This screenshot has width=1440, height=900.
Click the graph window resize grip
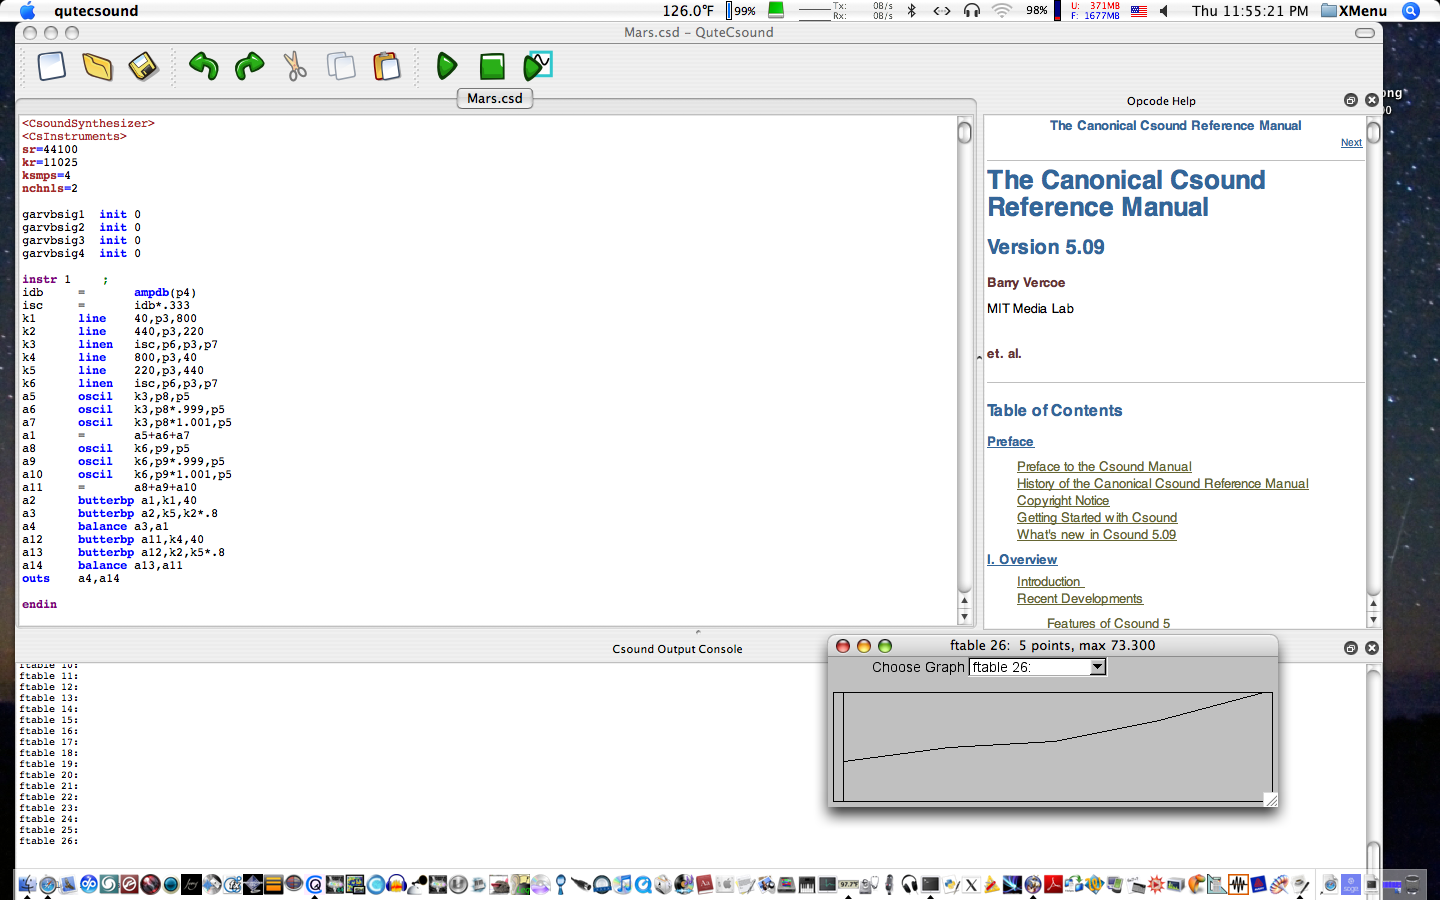(1270, 799)
